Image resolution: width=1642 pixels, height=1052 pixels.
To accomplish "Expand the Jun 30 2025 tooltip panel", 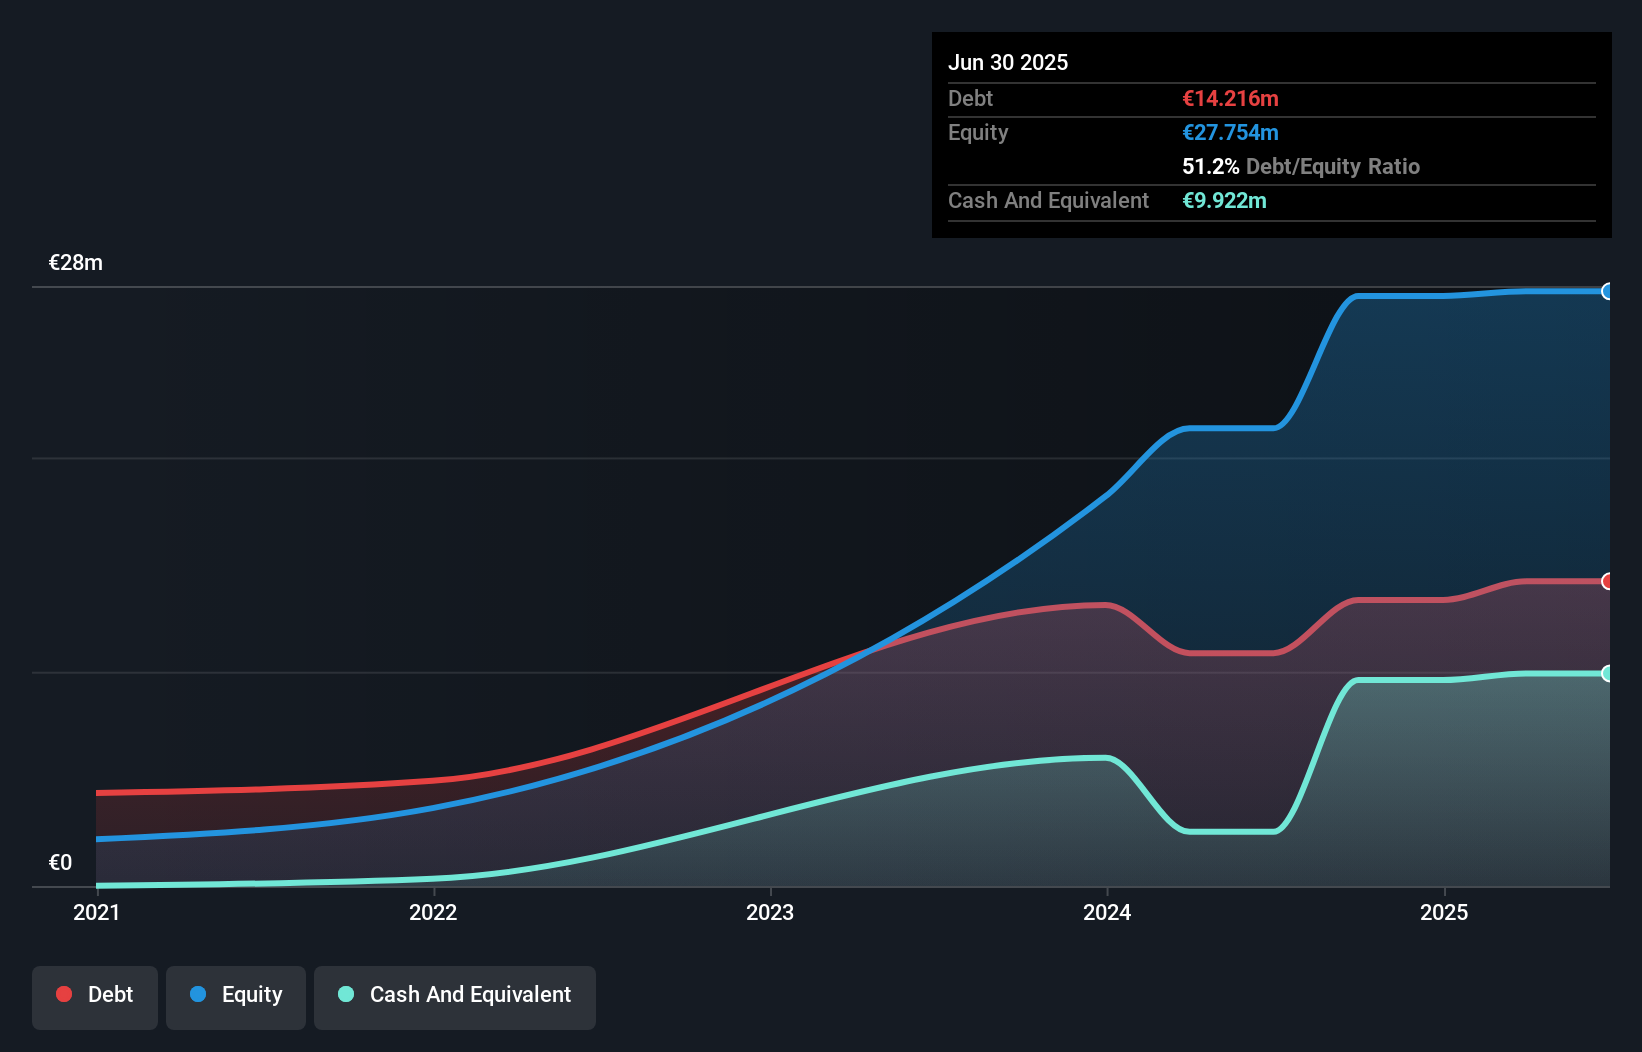I will pos(1009,62).
